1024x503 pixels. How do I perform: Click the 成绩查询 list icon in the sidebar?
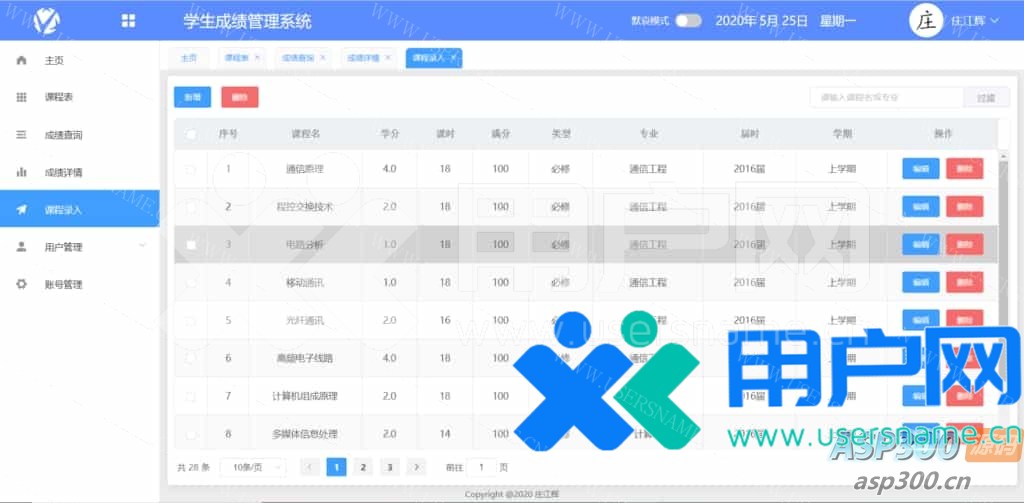coord(22,134)
